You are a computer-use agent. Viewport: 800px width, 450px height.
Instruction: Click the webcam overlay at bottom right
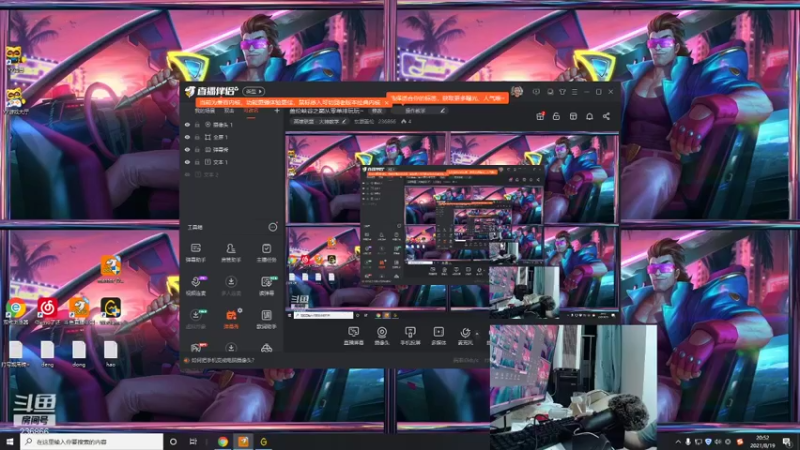tap(573, 387)
